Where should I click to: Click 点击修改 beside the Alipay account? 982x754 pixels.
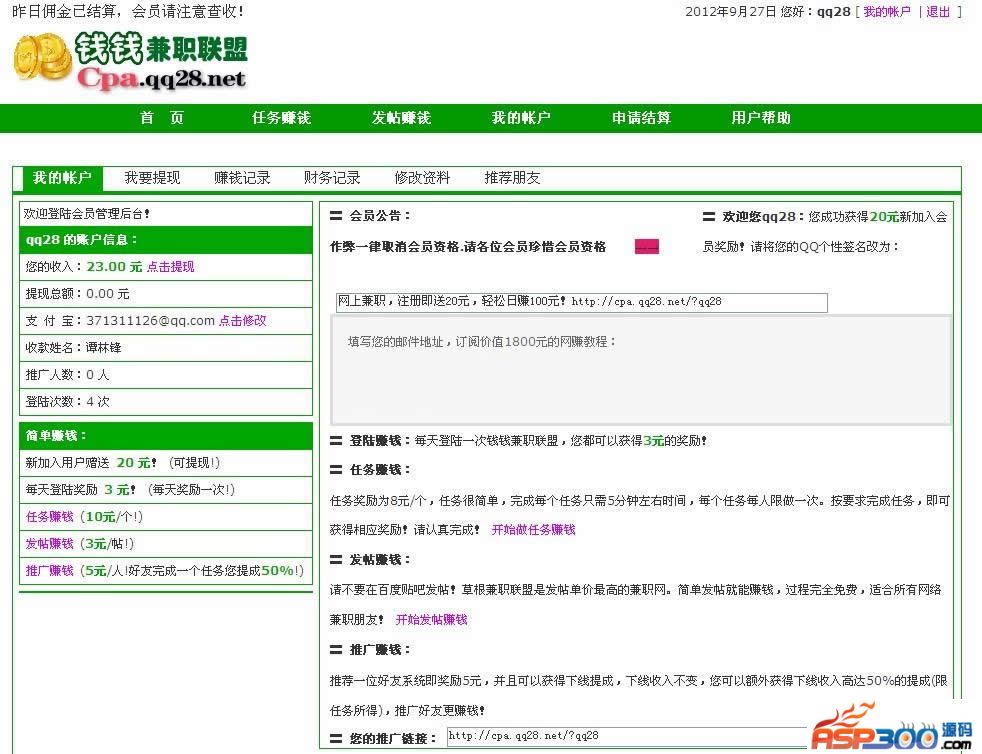243,321
